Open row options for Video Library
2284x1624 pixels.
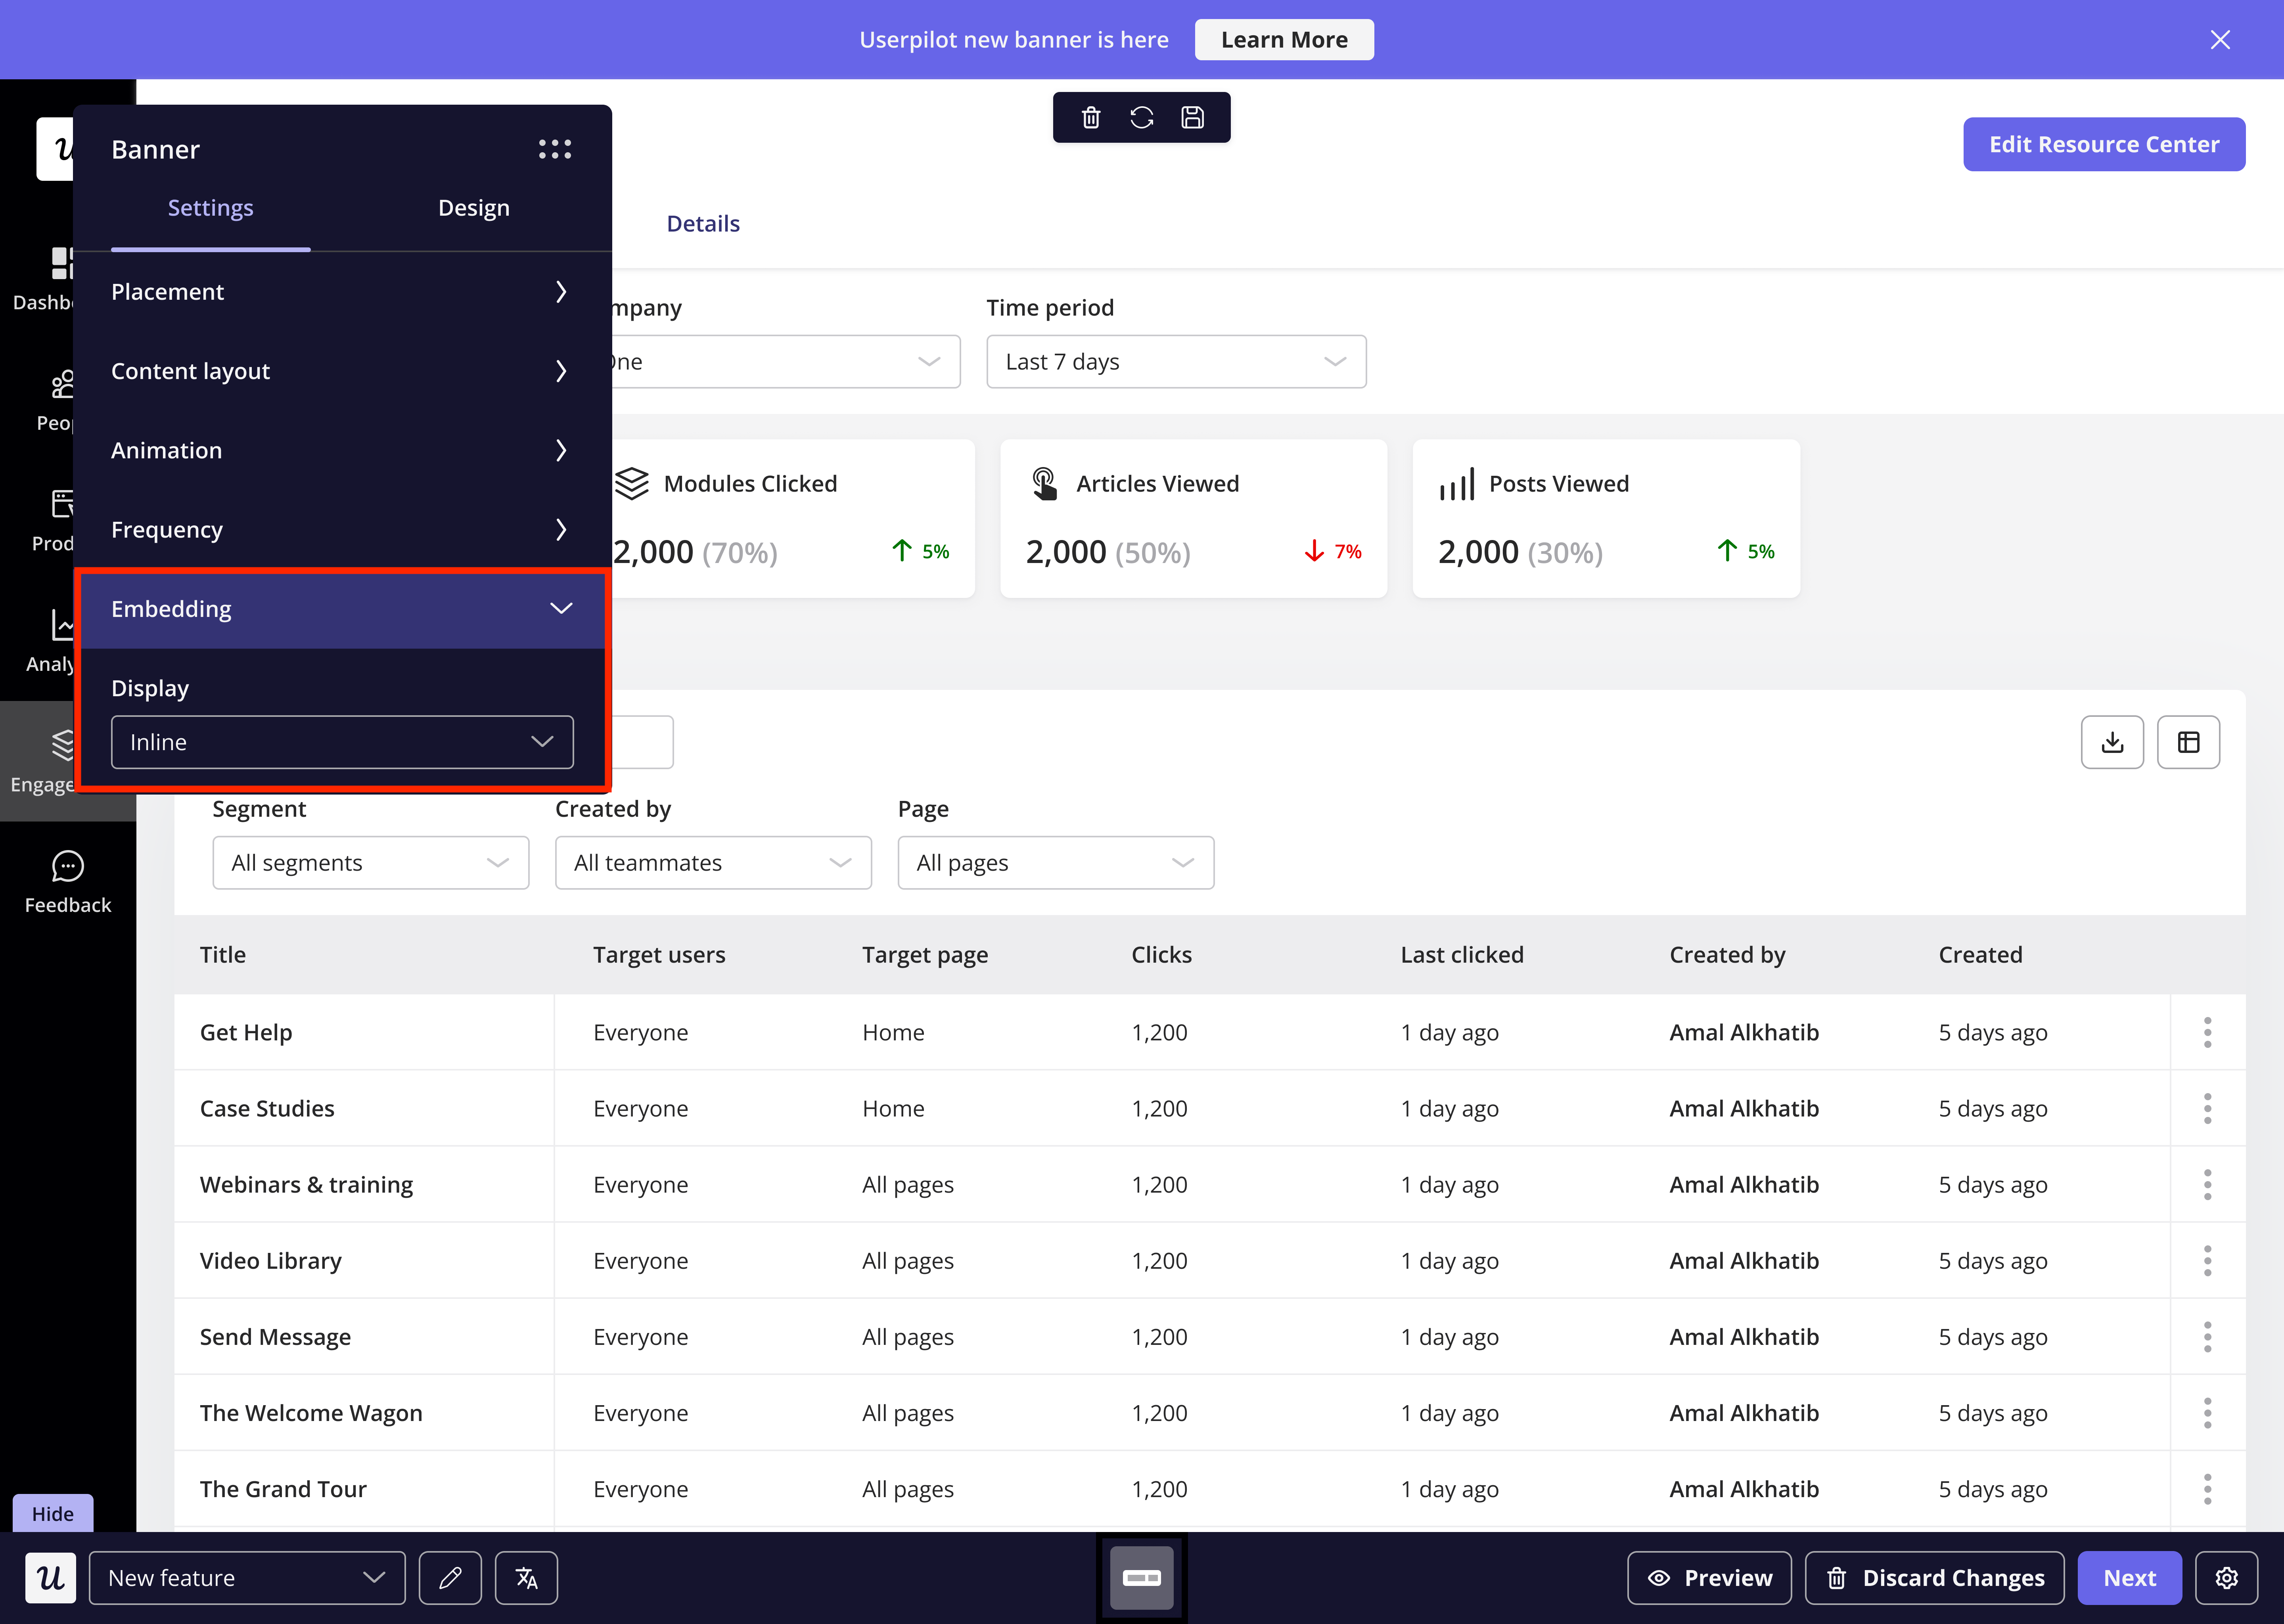(2207, 1260)
